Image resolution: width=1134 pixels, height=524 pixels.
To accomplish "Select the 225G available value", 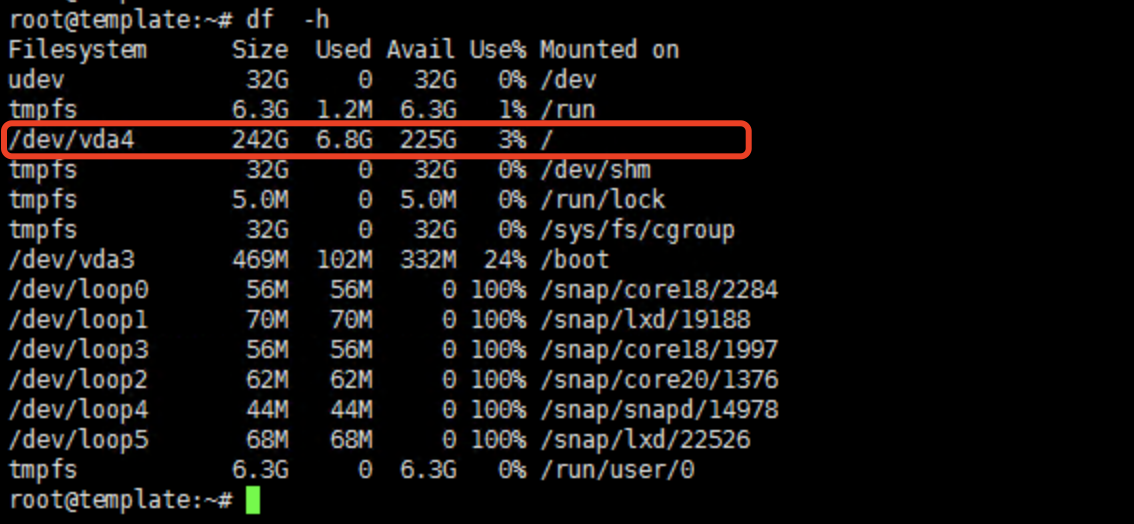I will 428,140.
